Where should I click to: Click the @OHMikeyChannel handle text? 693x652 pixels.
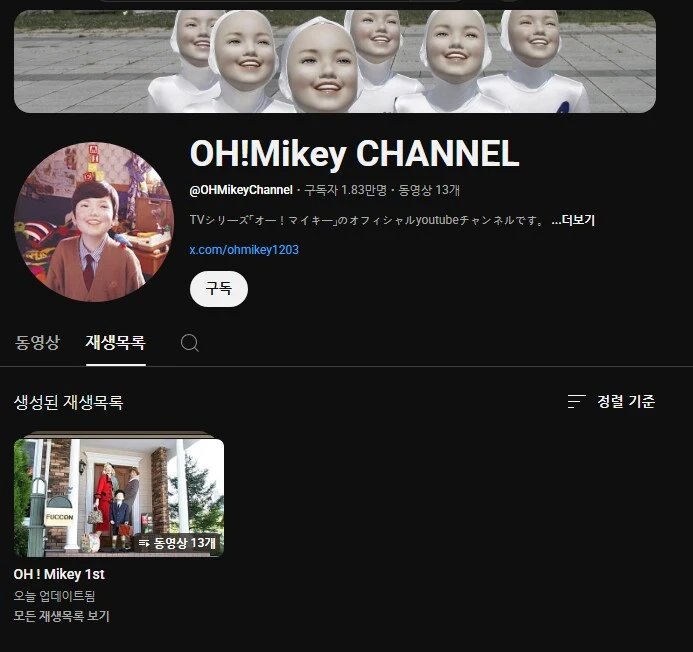pyautogui.click(x=241, y=190)
